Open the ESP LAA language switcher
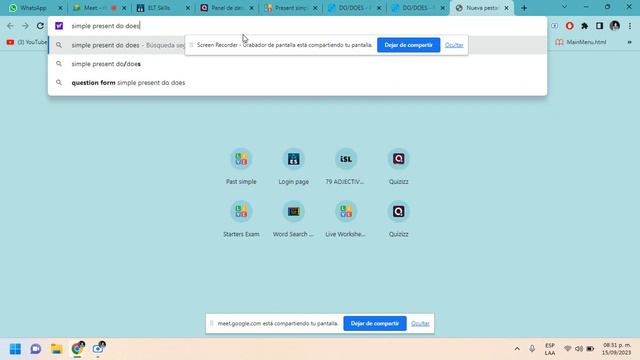This screenshot has width=640, height=360. pos(550,349)
